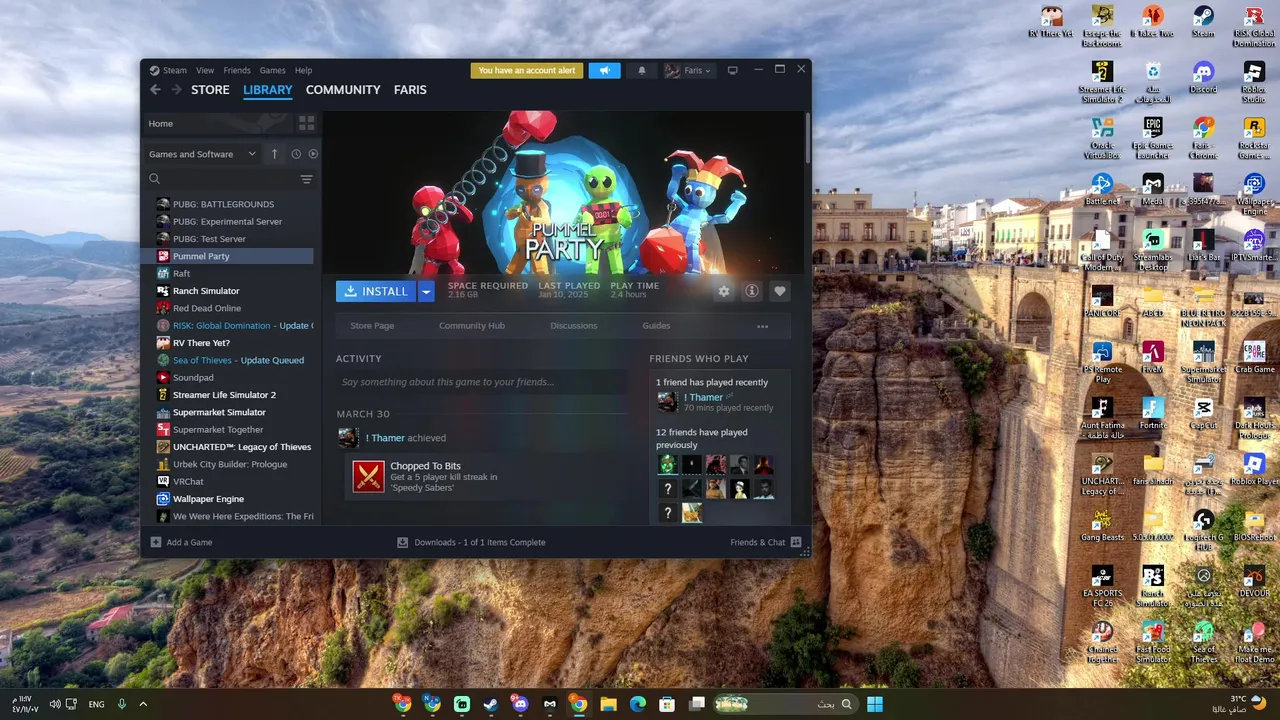Screen dimensions: 1280x720
Task: Open the Games menu
Action: (x=273, y=70)
